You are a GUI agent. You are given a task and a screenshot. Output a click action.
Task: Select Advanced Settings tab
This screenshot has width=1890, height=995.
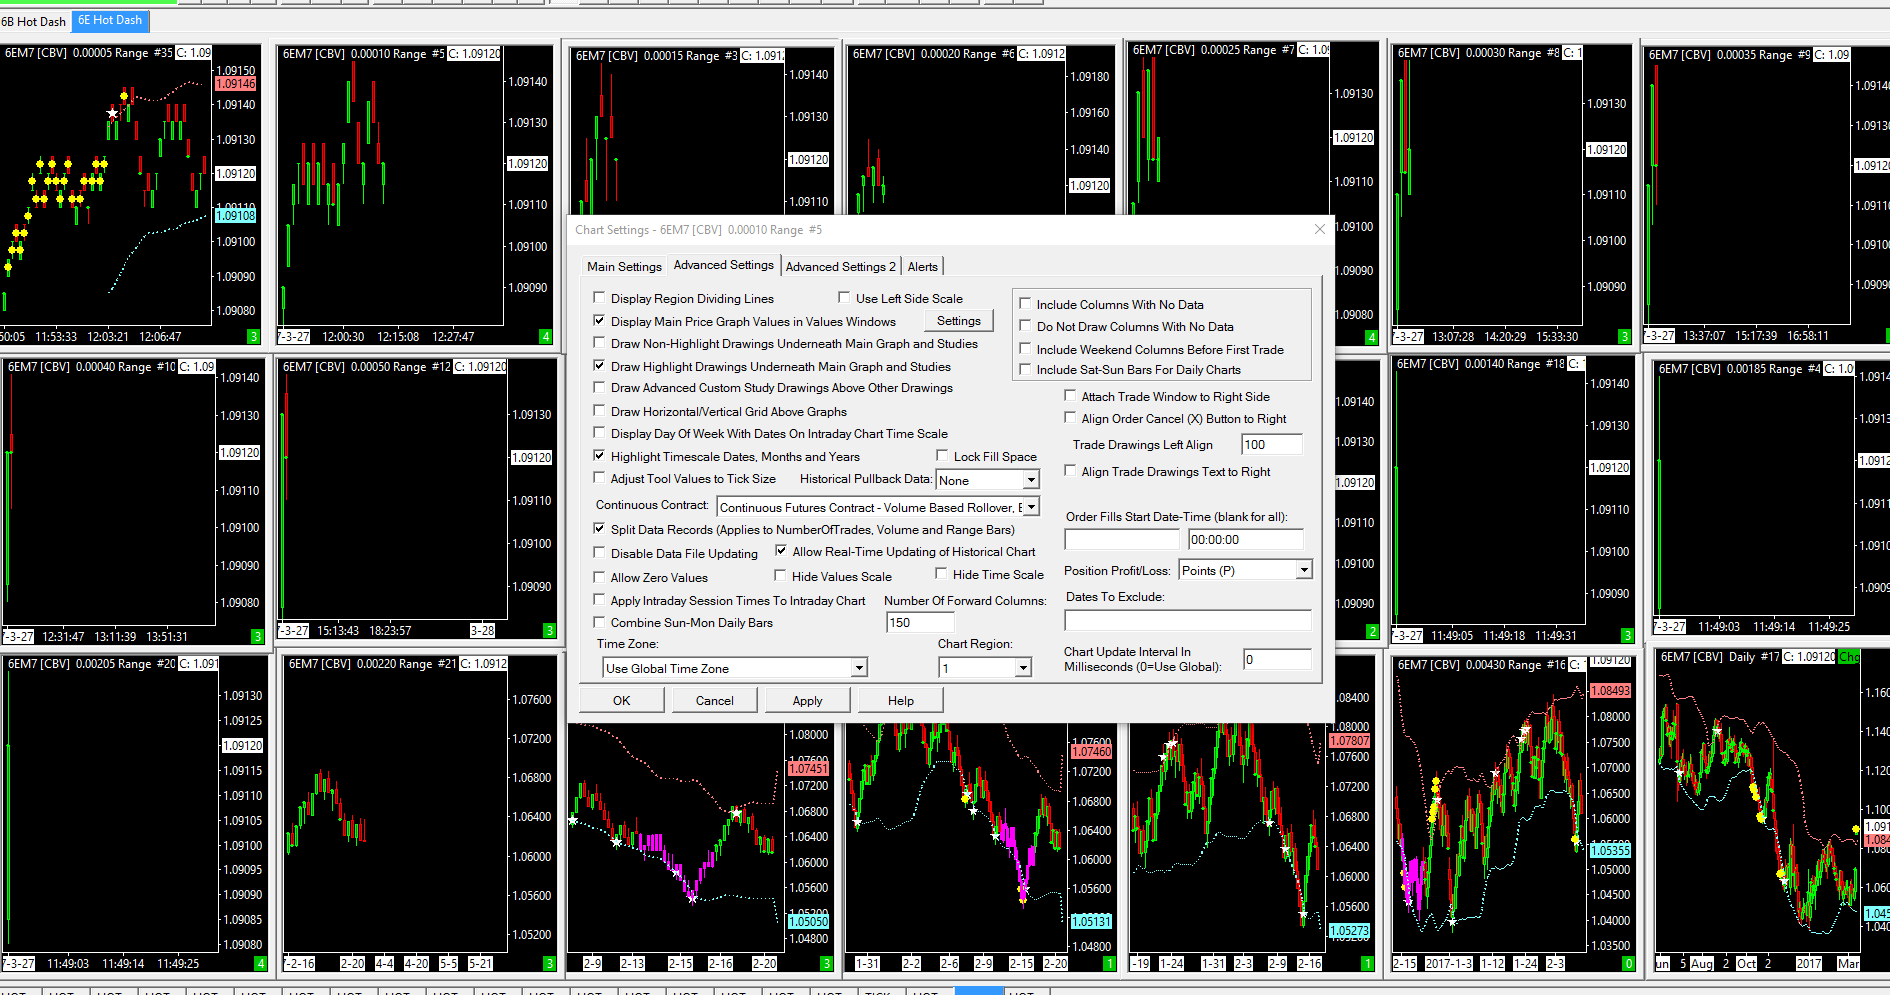(723, 265)
